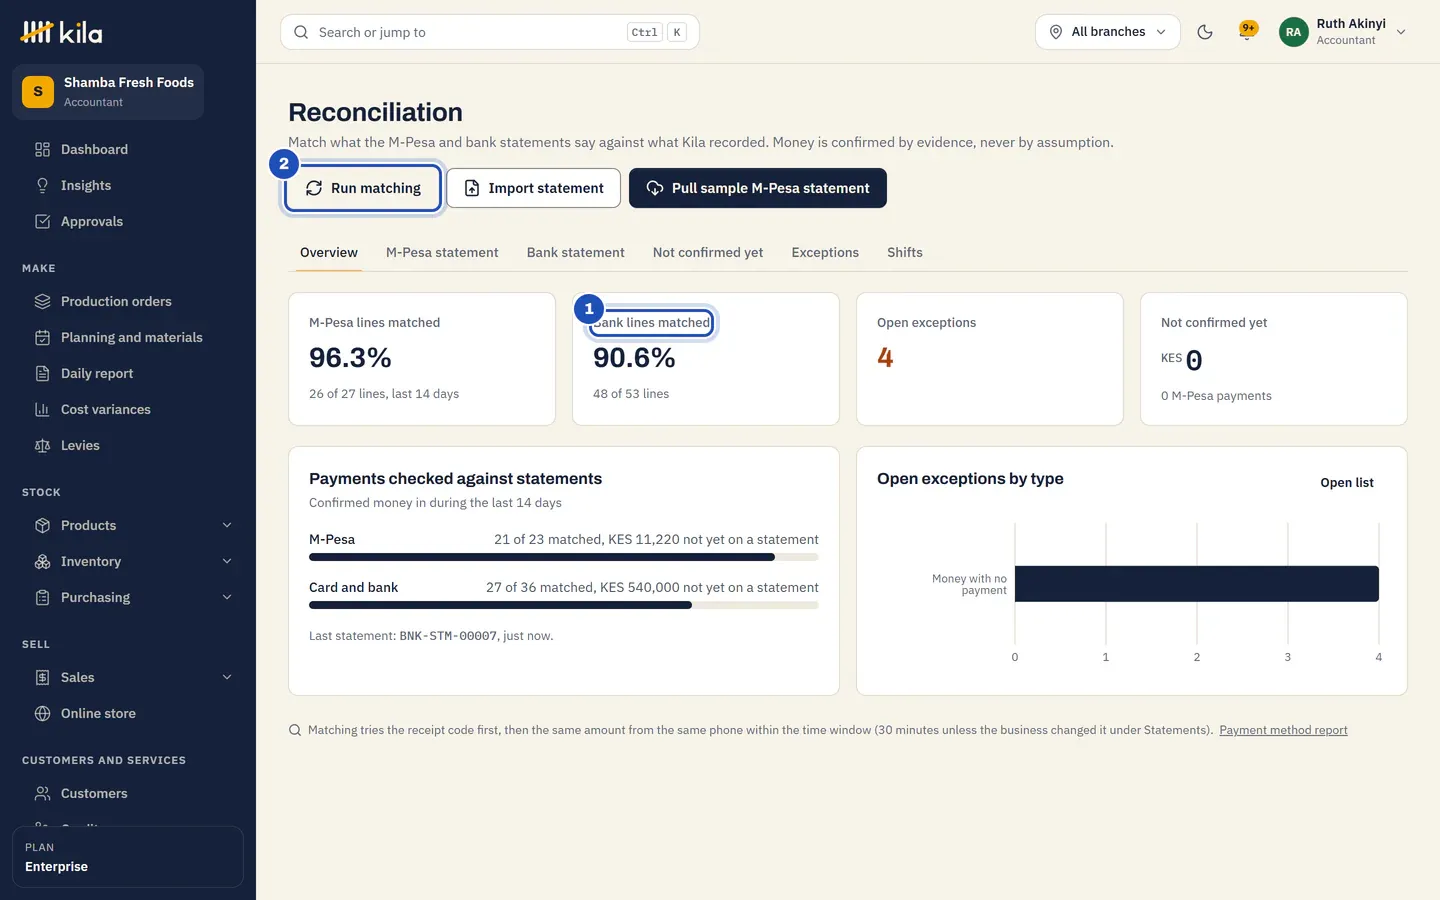This screenshot has width=1440, height=900.
Task: Open the Payment method report link
Action: 1283,730
